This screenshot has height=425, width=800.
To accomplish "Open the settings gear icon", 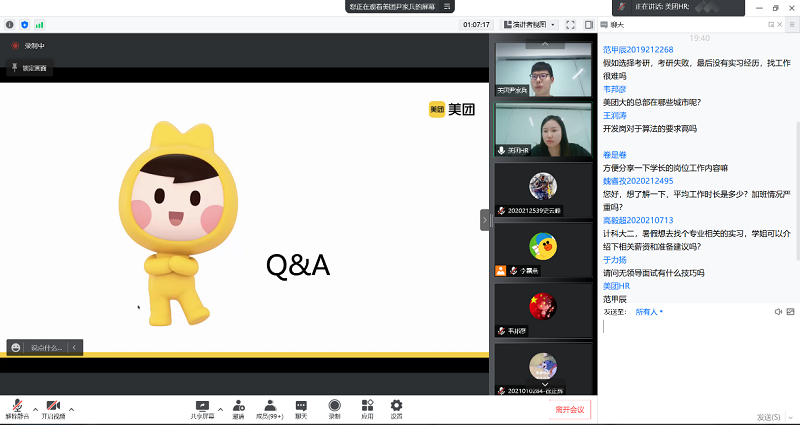I will [396, 406].
